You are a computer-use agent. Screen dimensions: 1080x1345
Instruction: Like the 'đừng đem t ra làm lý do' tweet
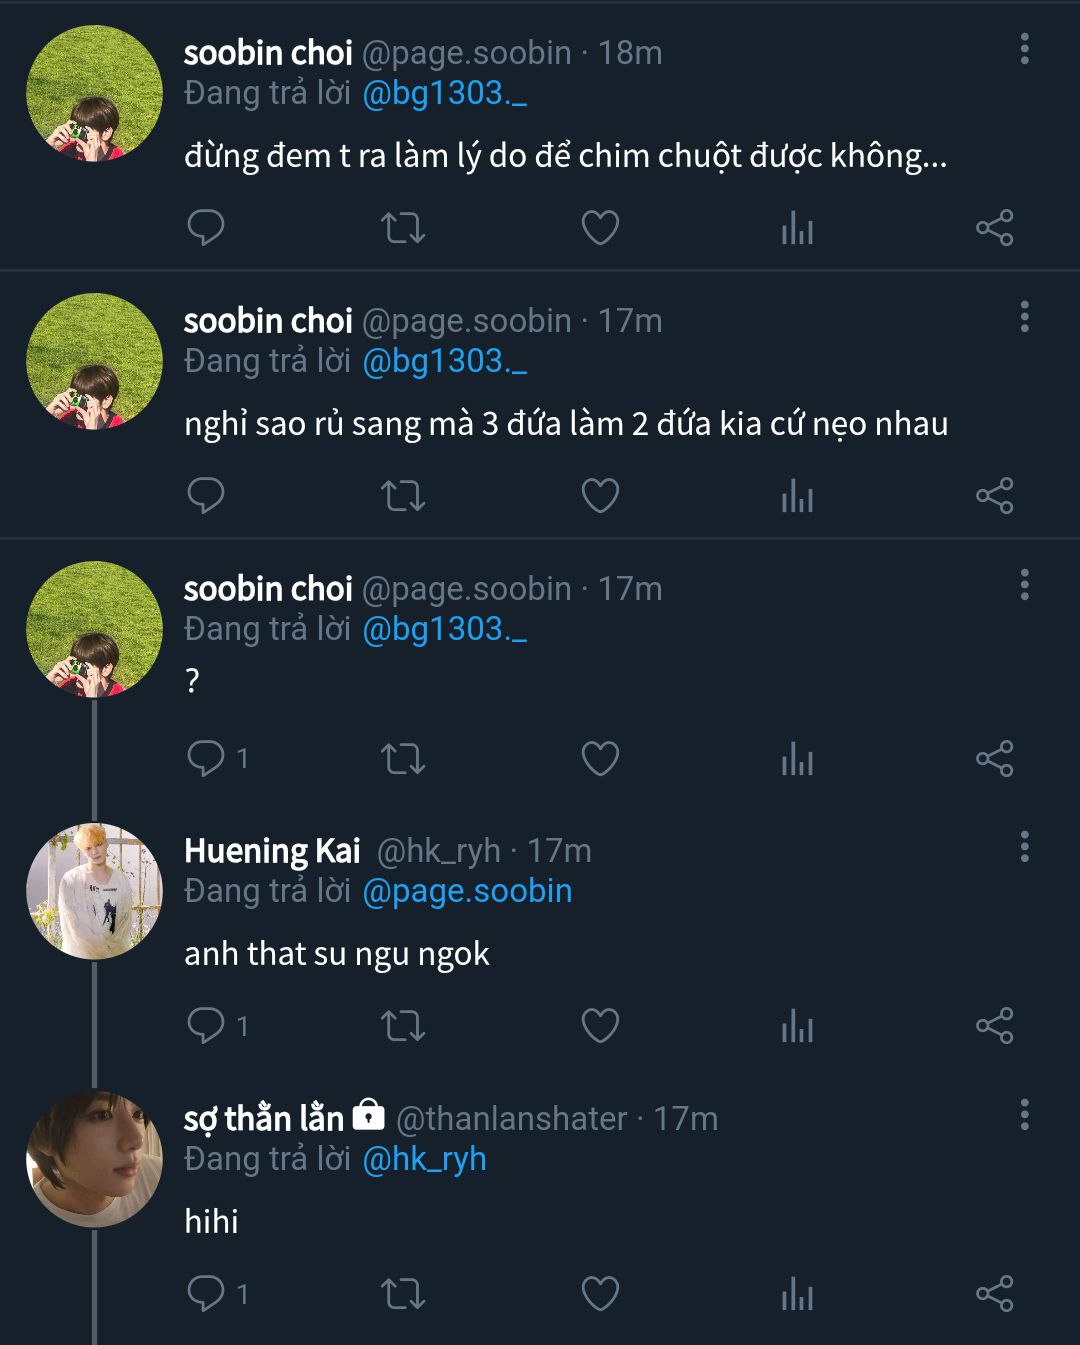click(x=600, y=228)
